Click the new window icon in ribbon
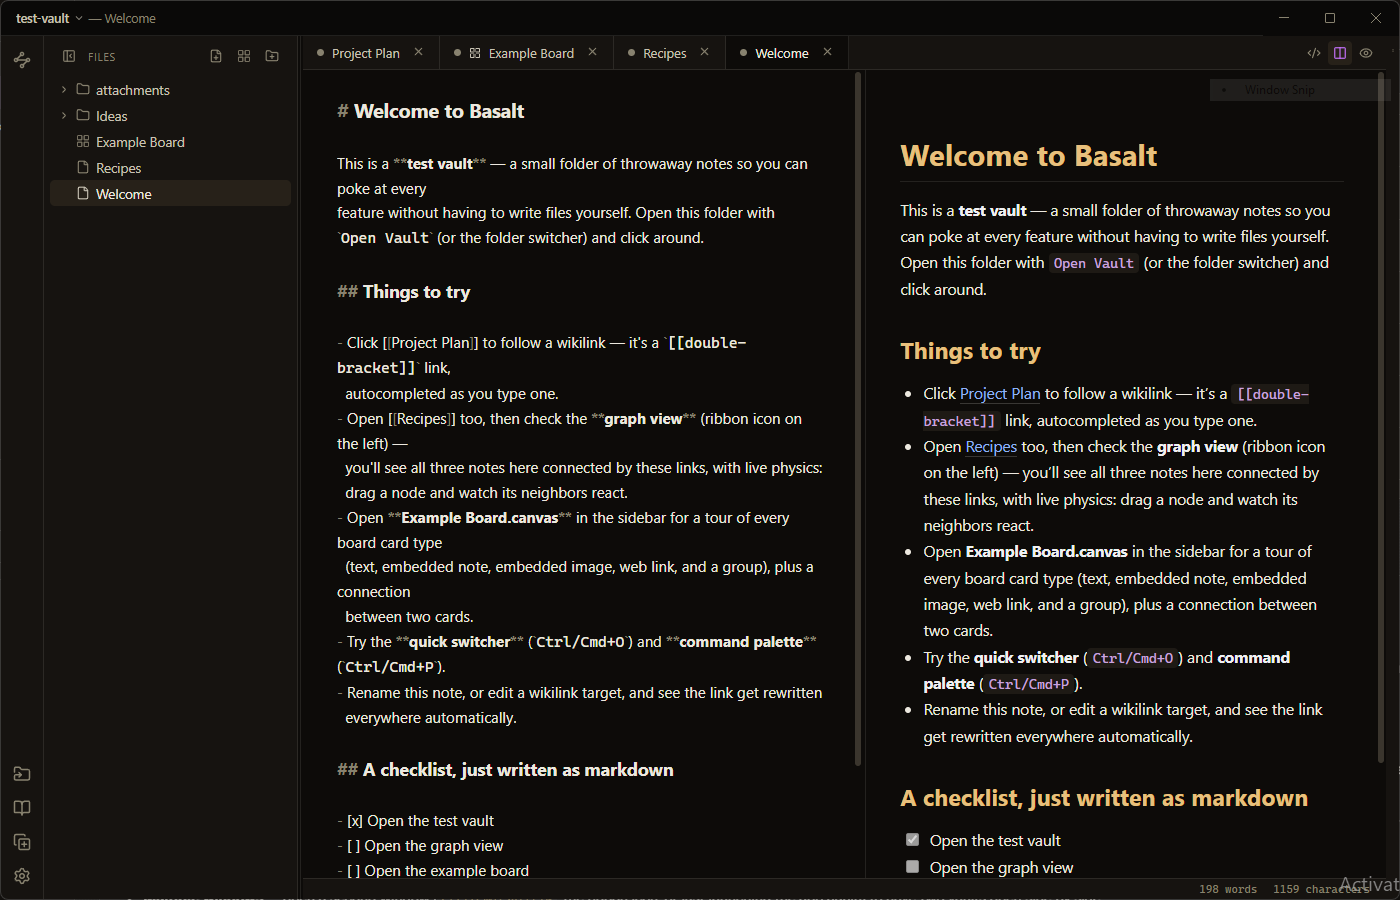The image size is (1400, 900). pos(22,842)
